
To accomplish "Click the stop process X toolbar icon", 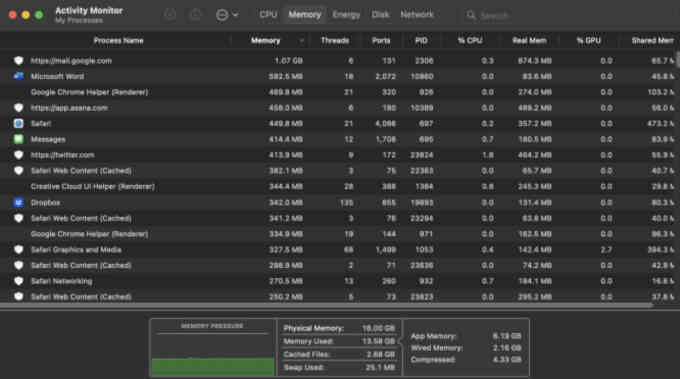I will [x=170, y=15].
